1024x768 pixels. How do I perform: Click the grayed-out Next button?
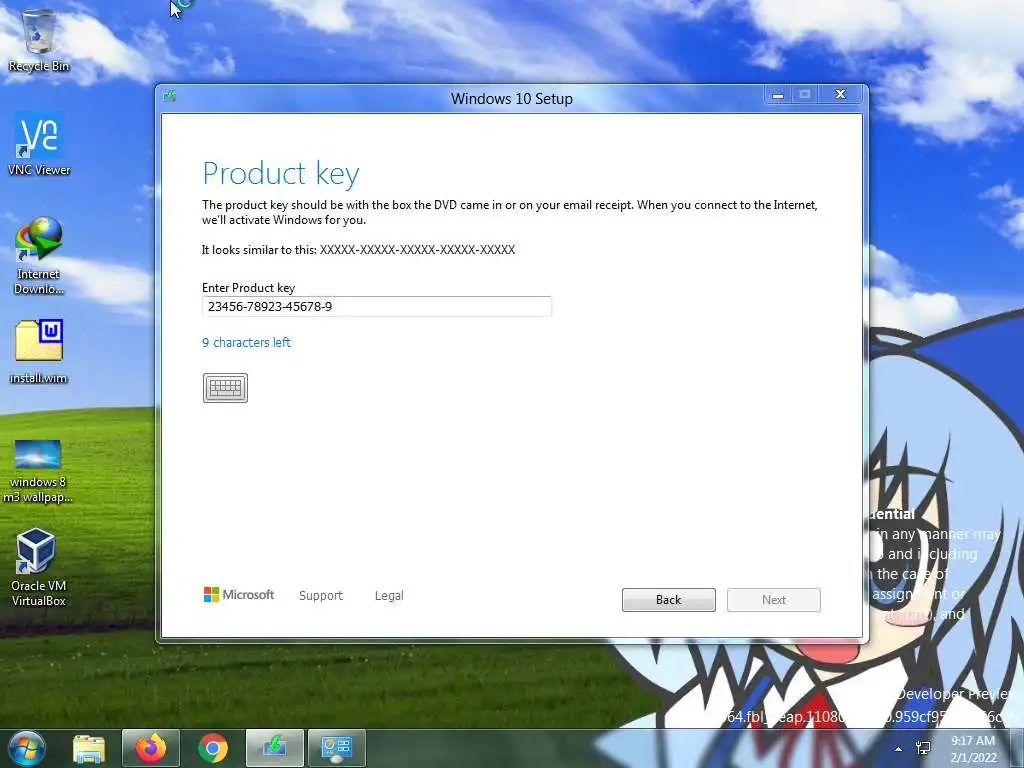(x=774, y=600)
